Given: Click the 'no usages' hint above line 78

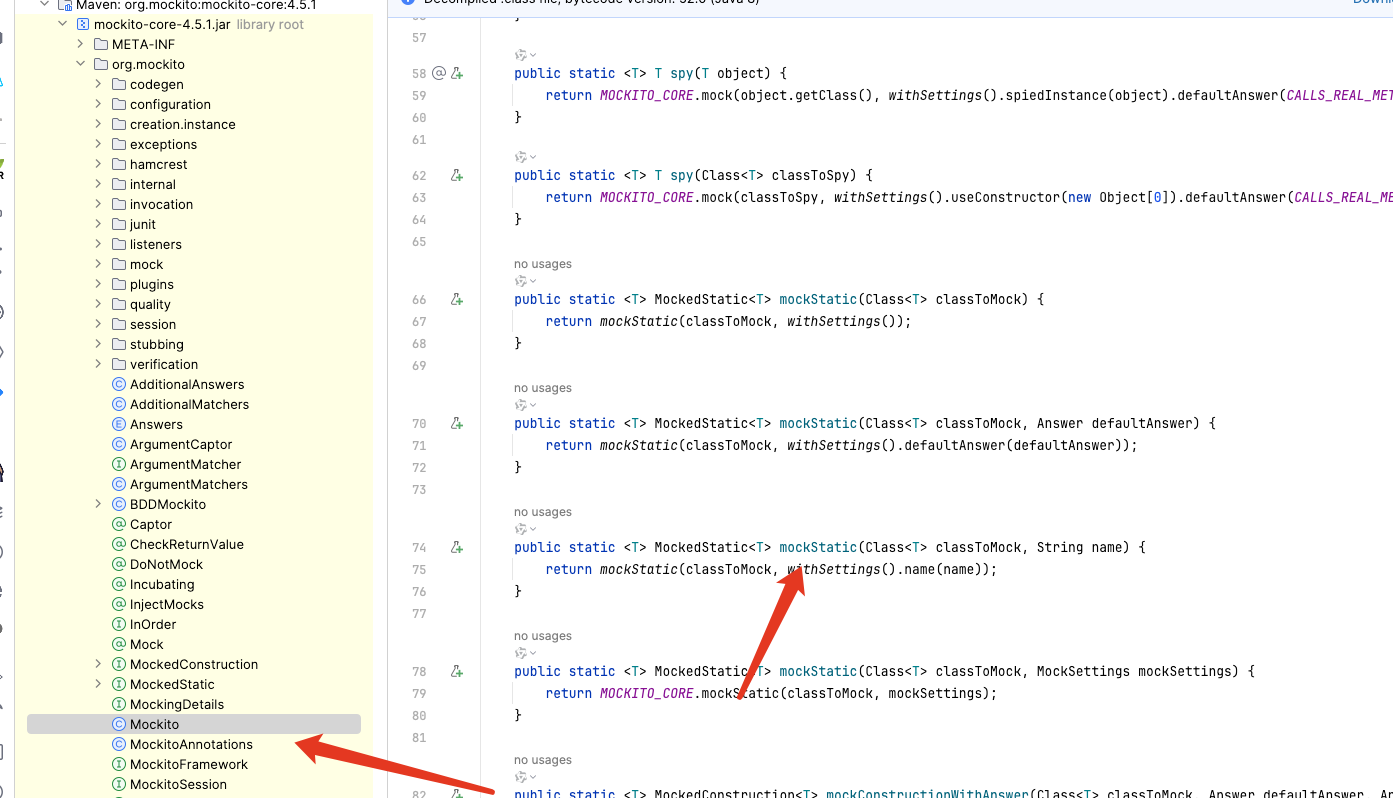Looking at the screenshot, I should coord(543,636).
